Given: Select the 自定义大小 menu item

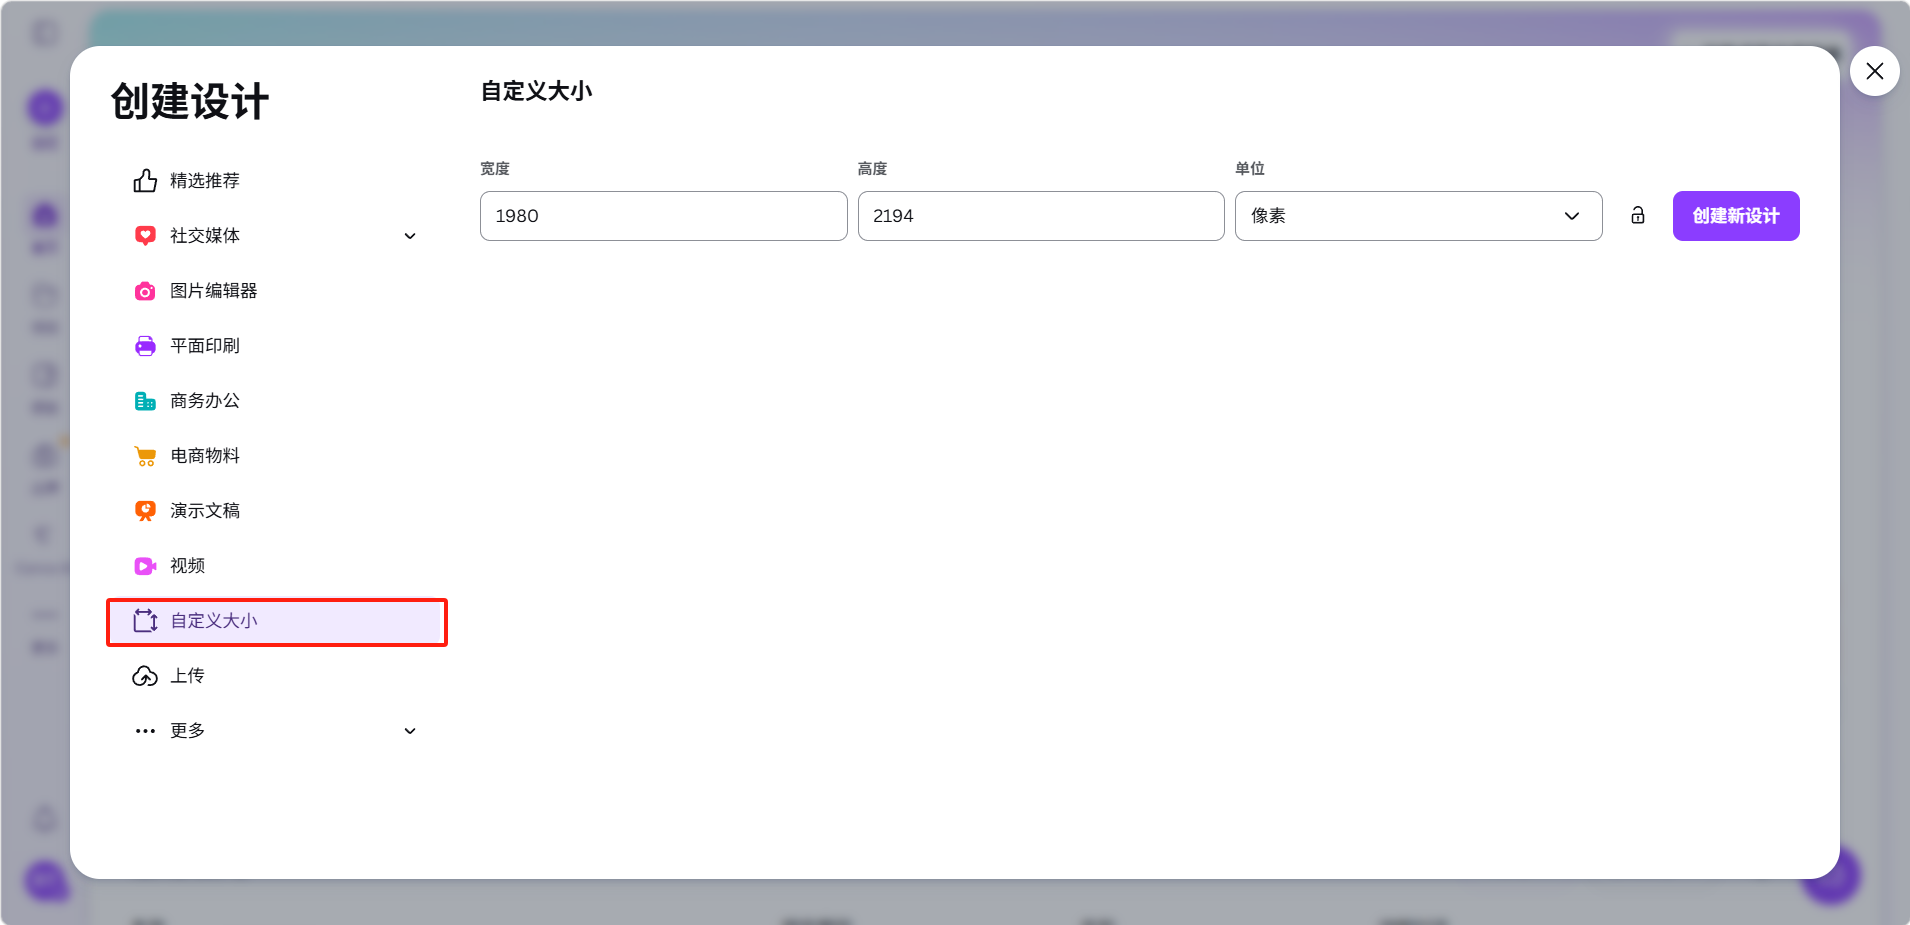Looking at the screenshot, I should [x=276, y=621].
